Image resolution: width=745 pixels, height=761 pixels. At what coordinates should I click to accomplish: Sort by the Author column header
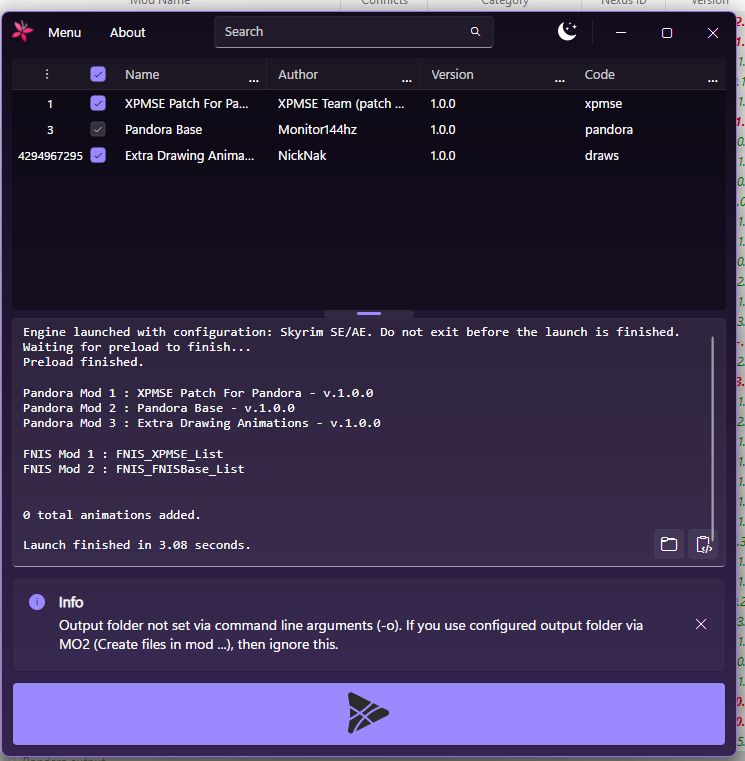tap(298, 74)
